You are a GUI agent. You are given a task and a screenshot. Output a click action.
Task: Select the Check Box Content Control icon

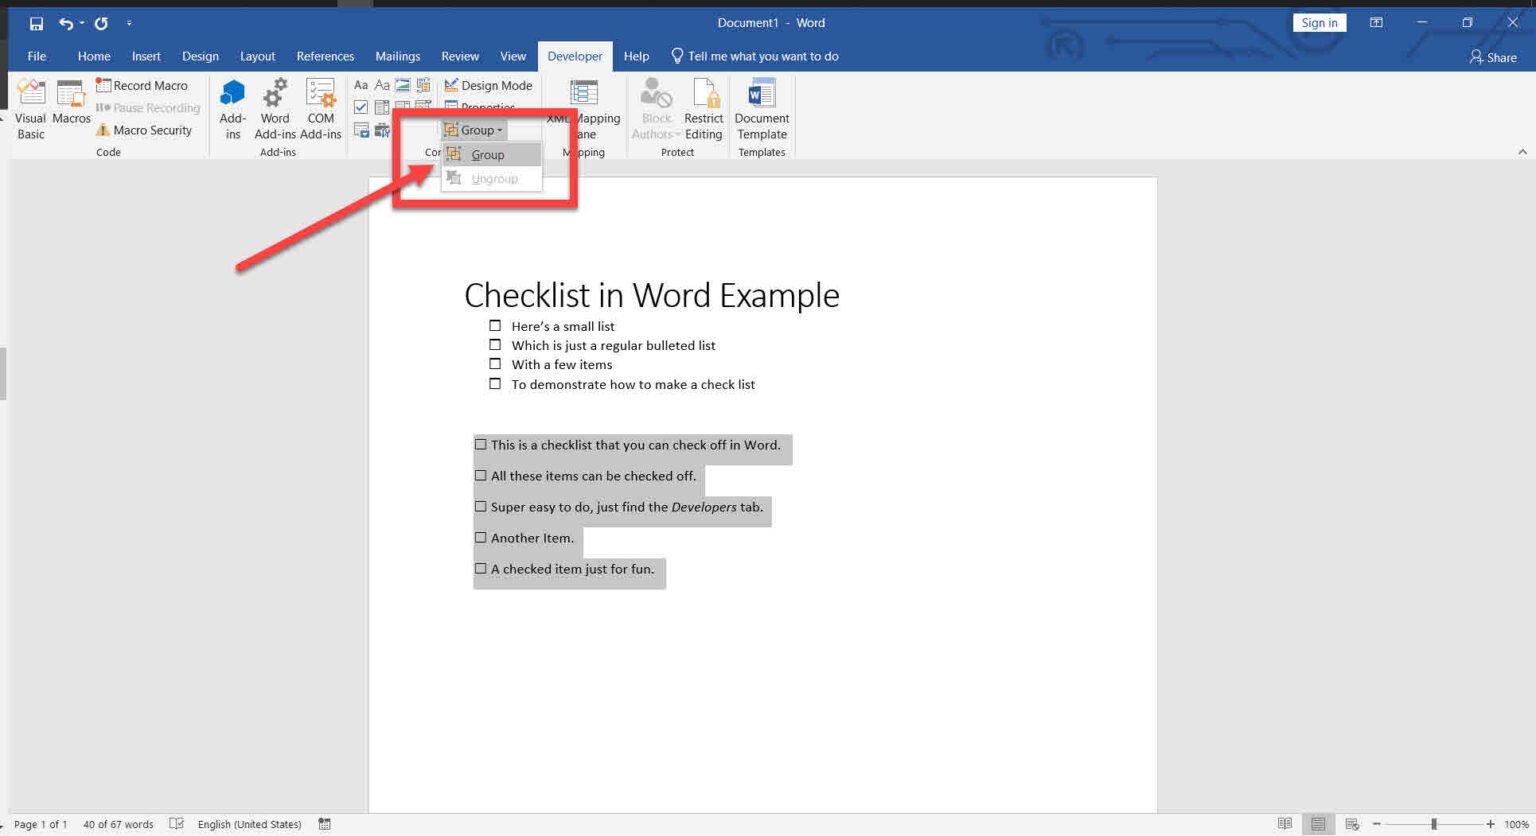click(x=360, y=107)
